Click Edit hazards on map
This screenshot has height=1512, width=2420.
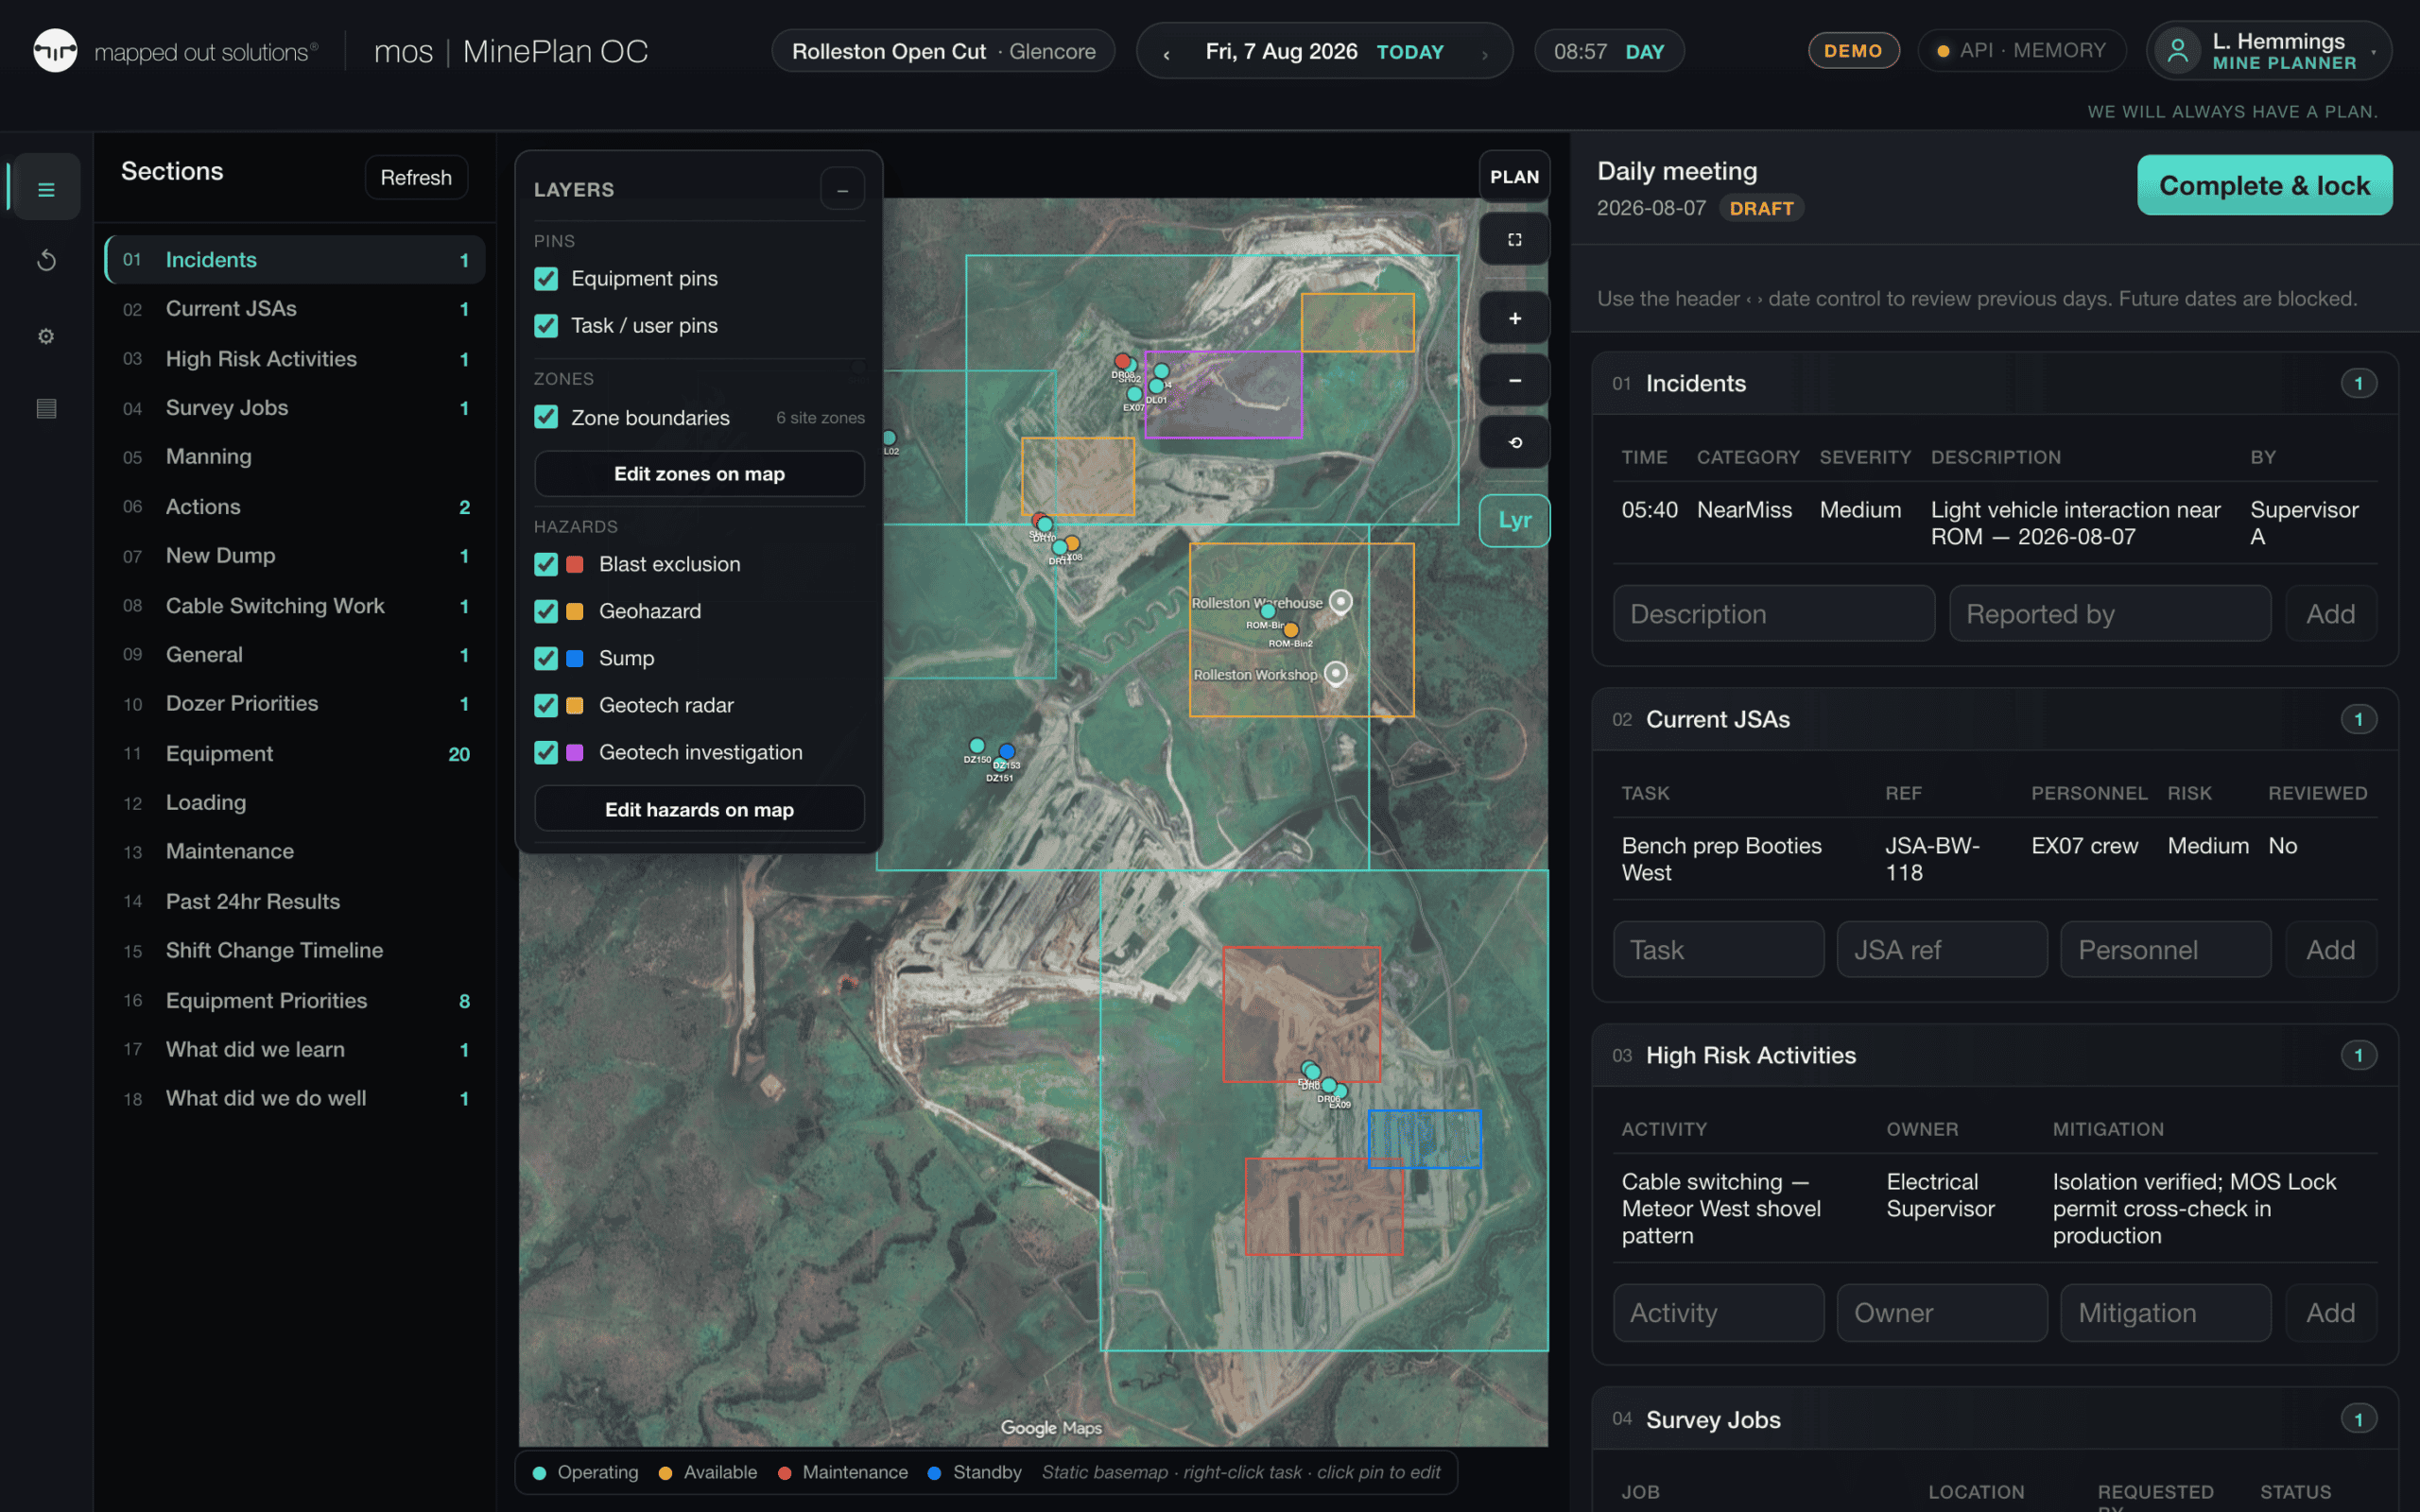coord(699,810)
